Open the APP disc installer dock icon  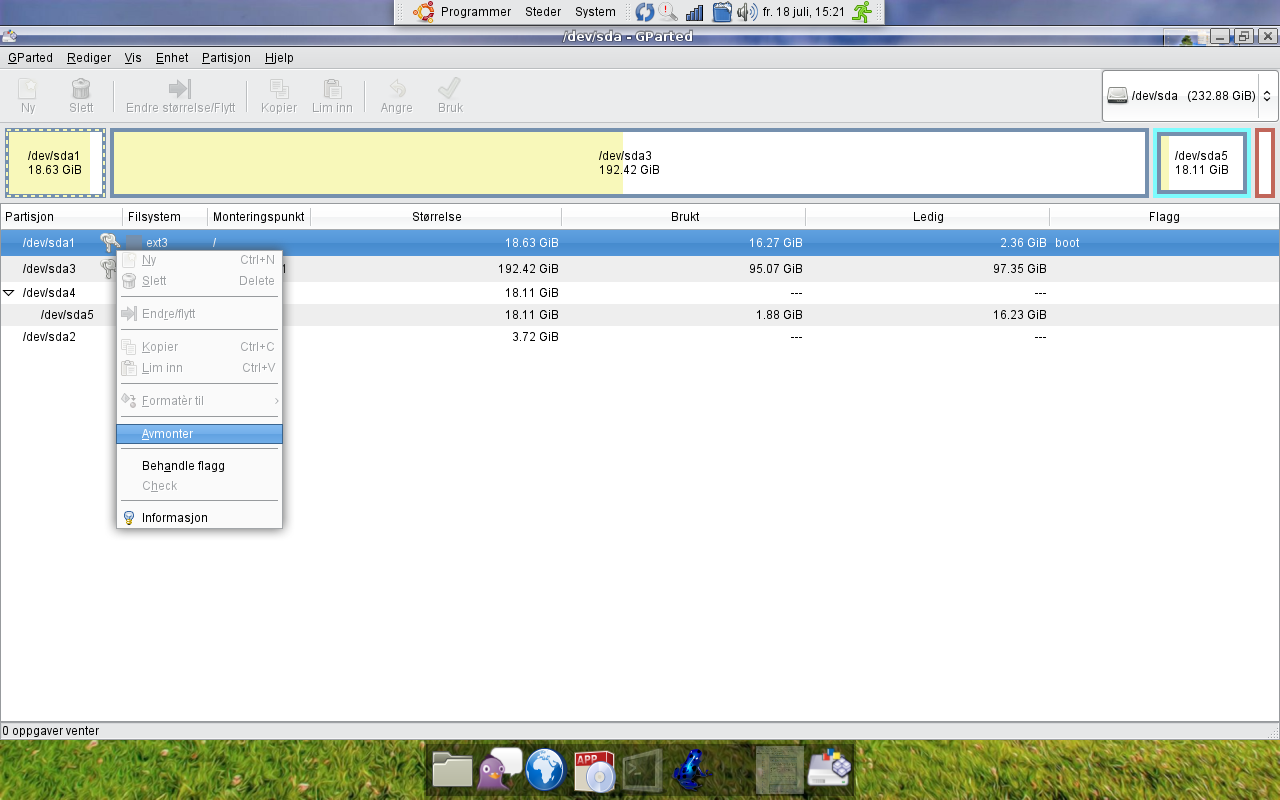(x=592, y=771)
